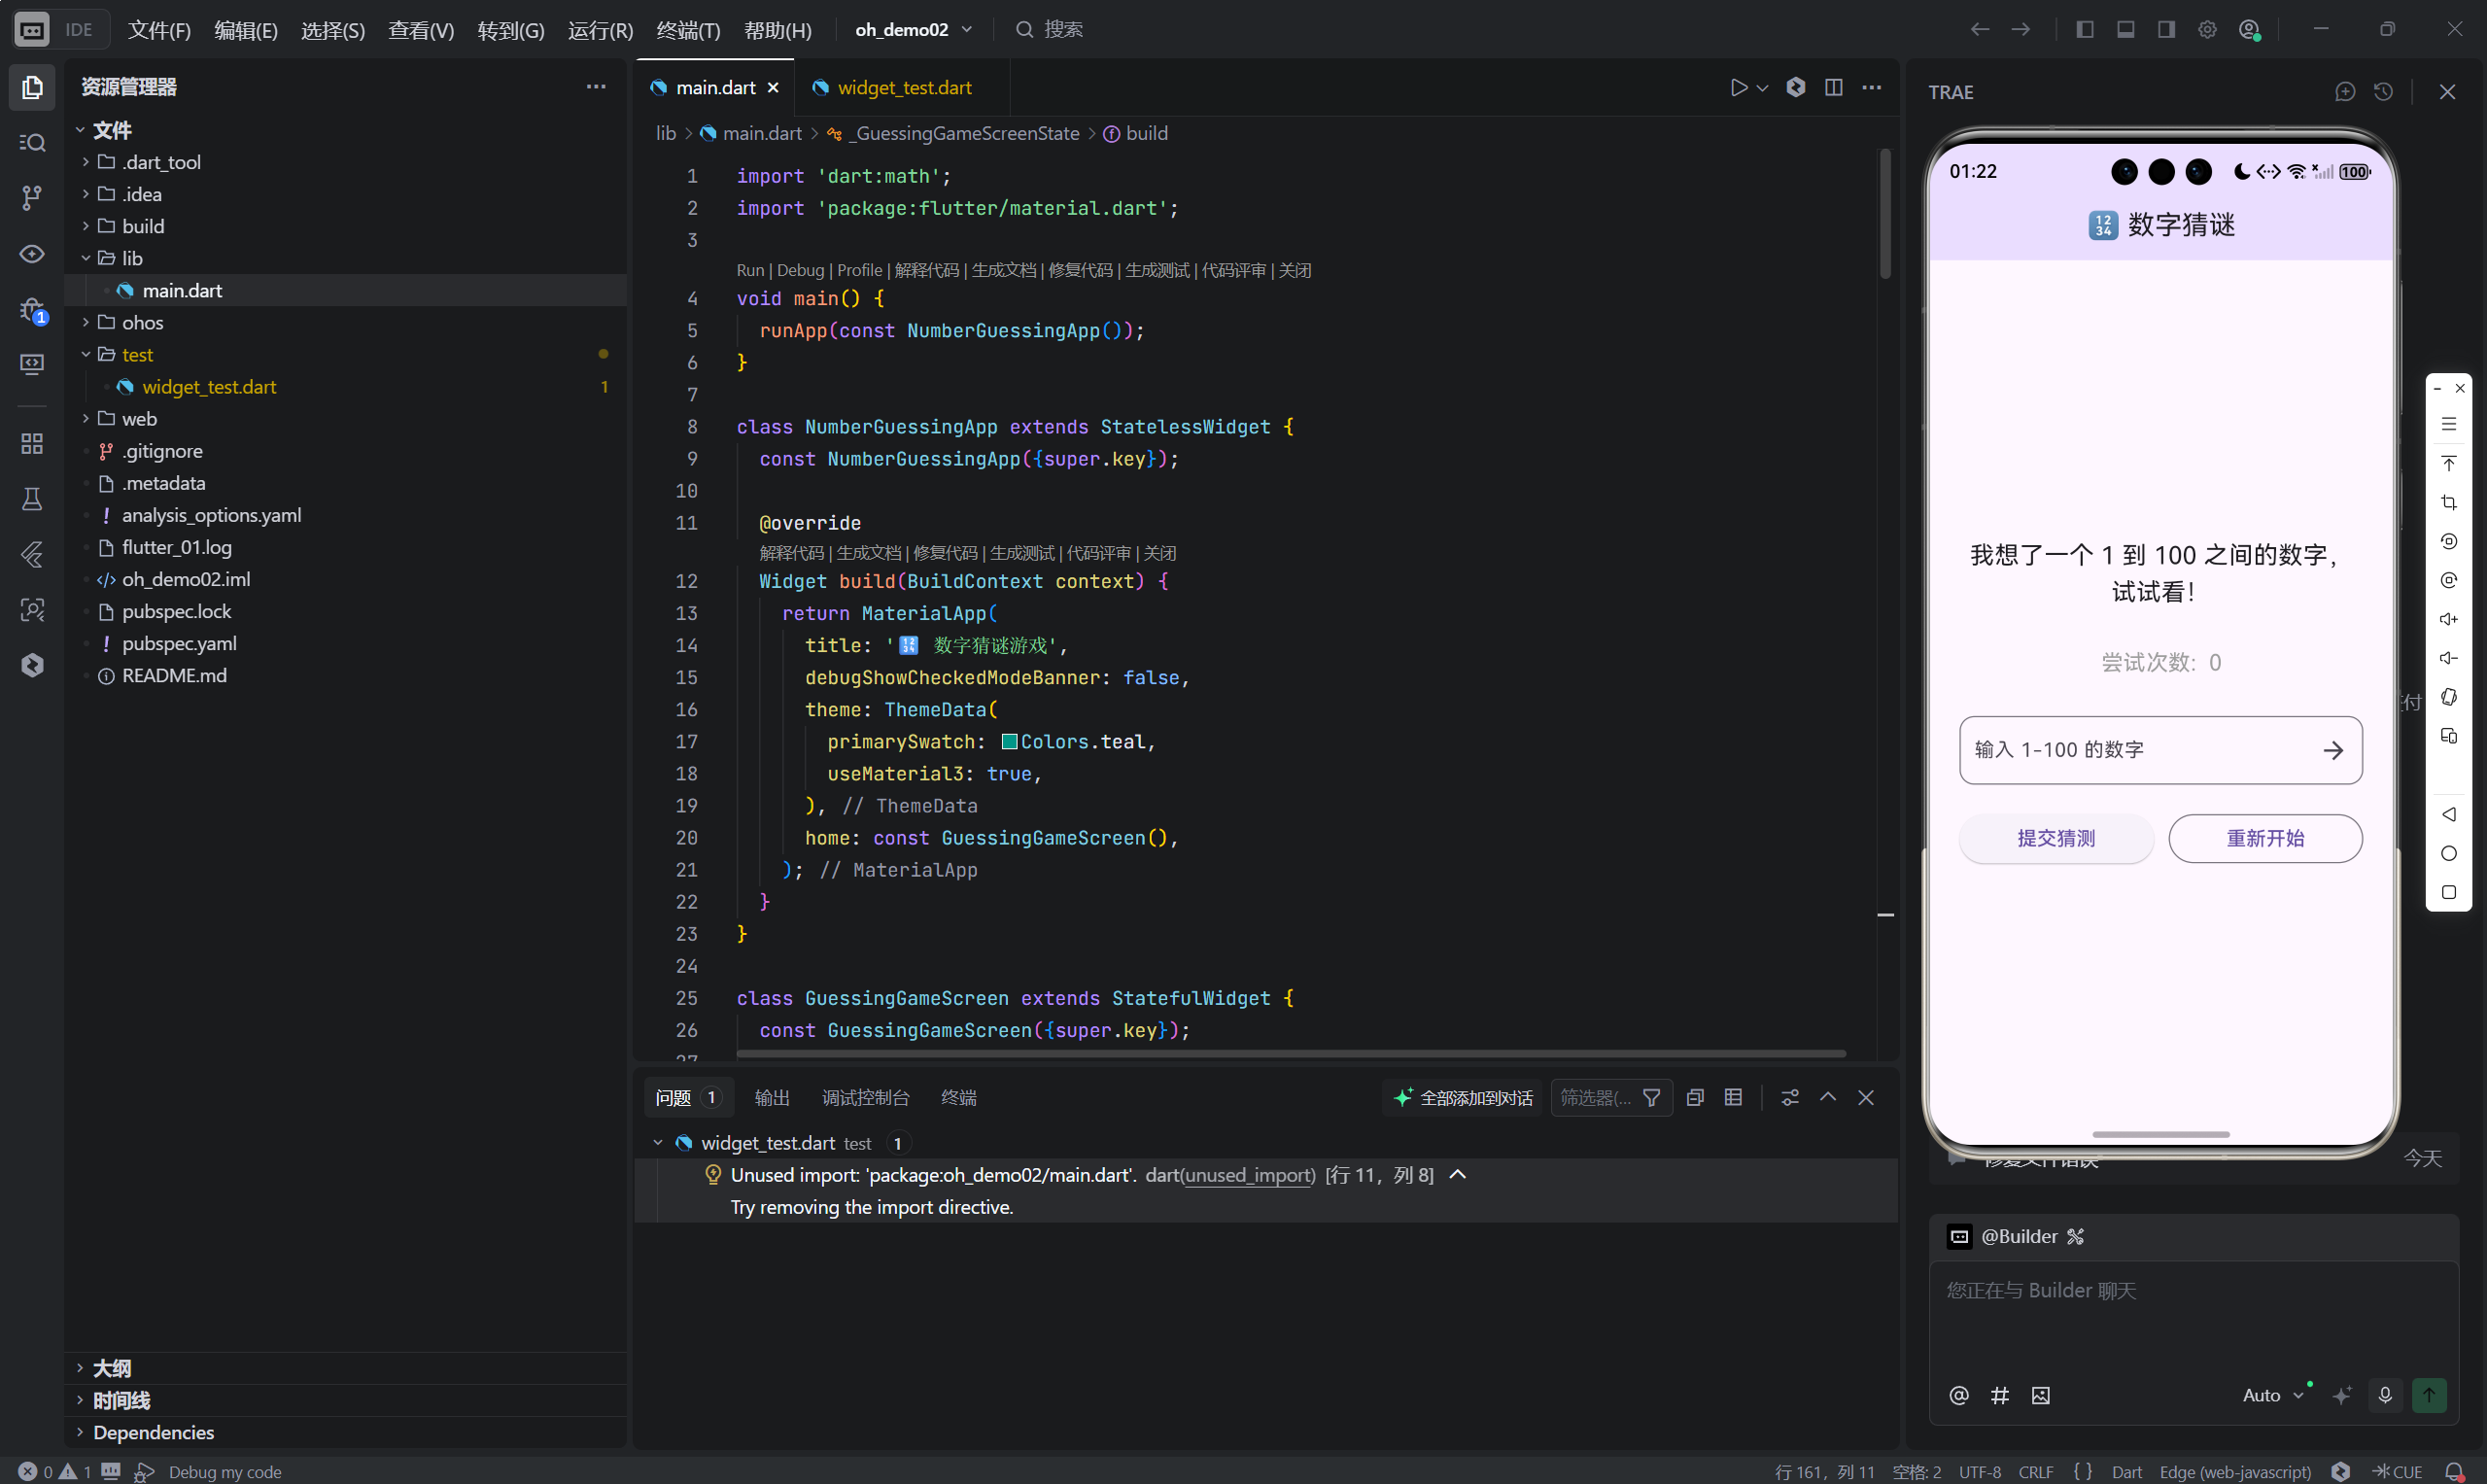The width and height of the screenshot is (2487, 1484).
Task: Click the teal color swatch on line 17
Action: pos(1009,742)
